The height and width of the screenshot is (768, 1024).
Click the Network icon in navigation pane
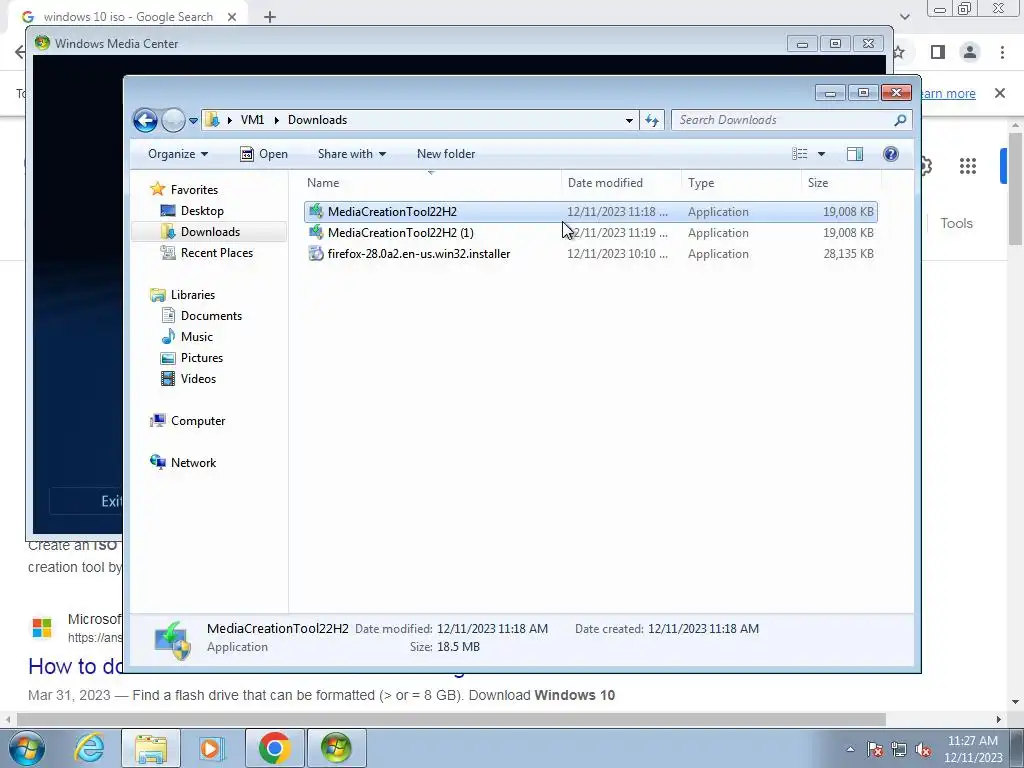click(x=157, y=462)
